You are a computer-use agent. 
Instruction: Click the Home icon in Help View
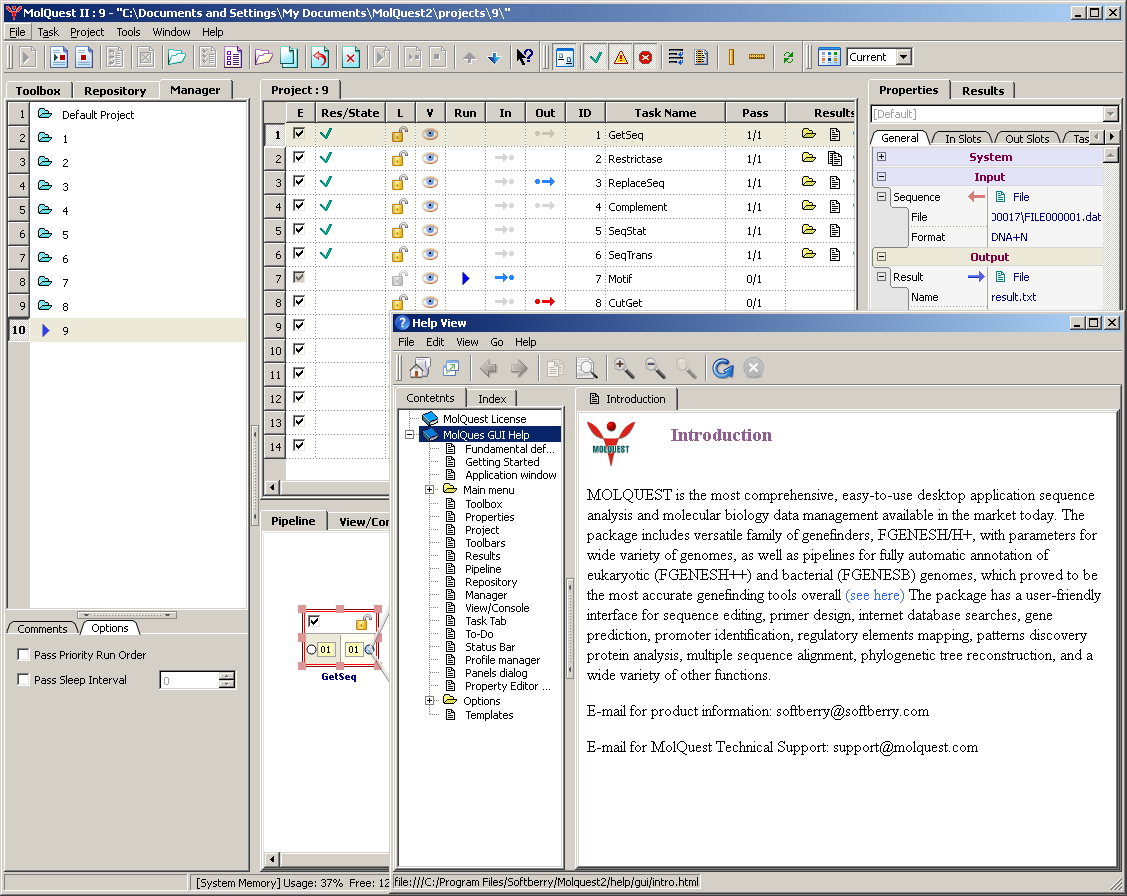(x=420, y=369)
